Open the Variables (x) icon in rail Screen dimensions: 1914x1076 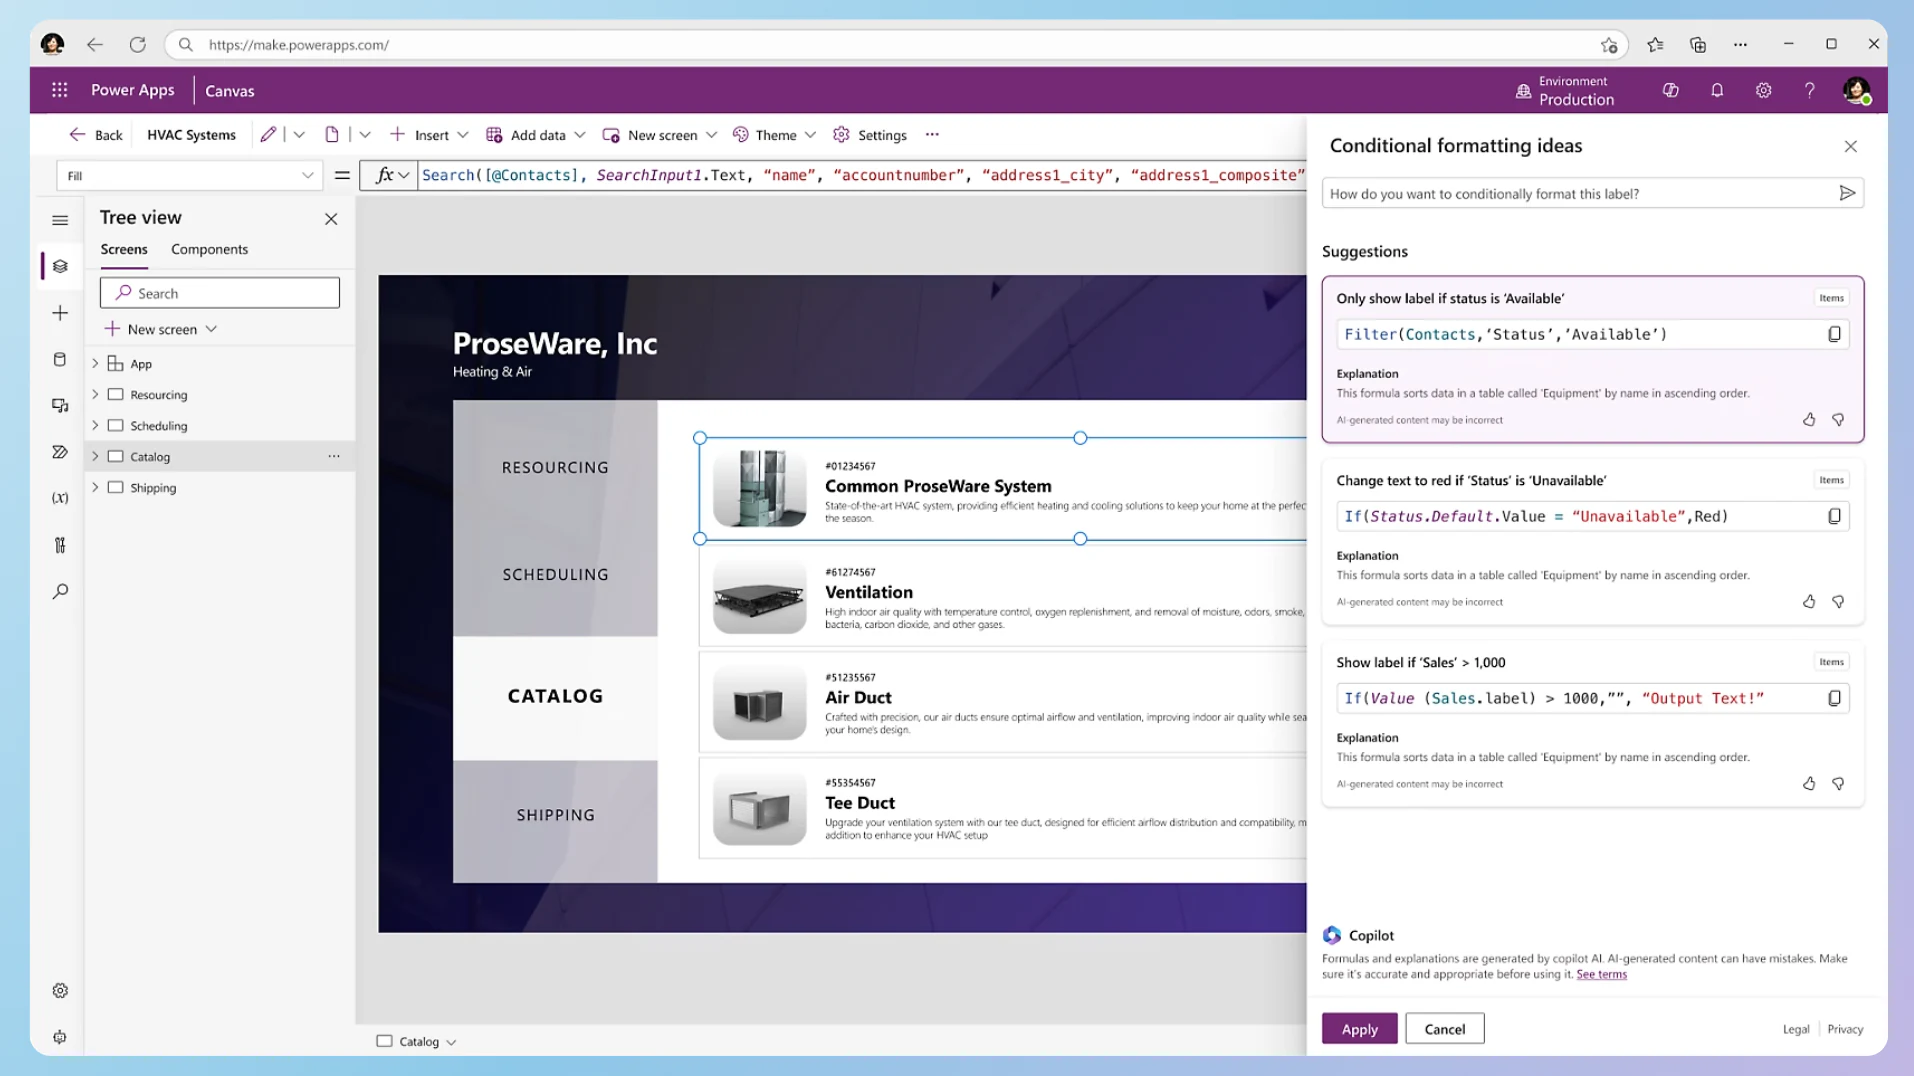[x=60, y=498]
